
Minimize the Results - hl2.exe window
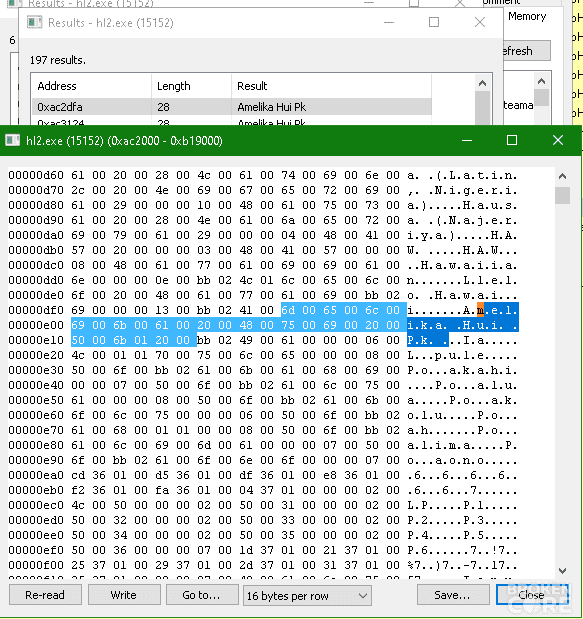[389, 22]
